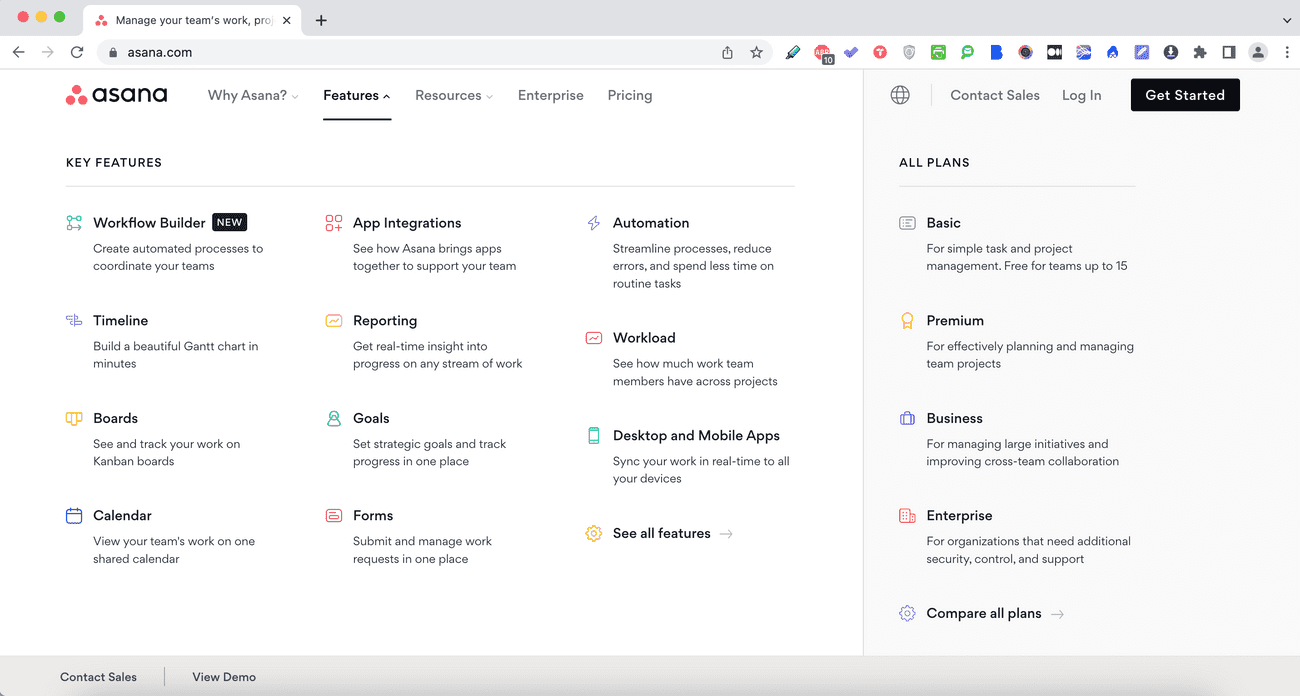Open the Chrome extensions puzzle icon

(1200, 52)
